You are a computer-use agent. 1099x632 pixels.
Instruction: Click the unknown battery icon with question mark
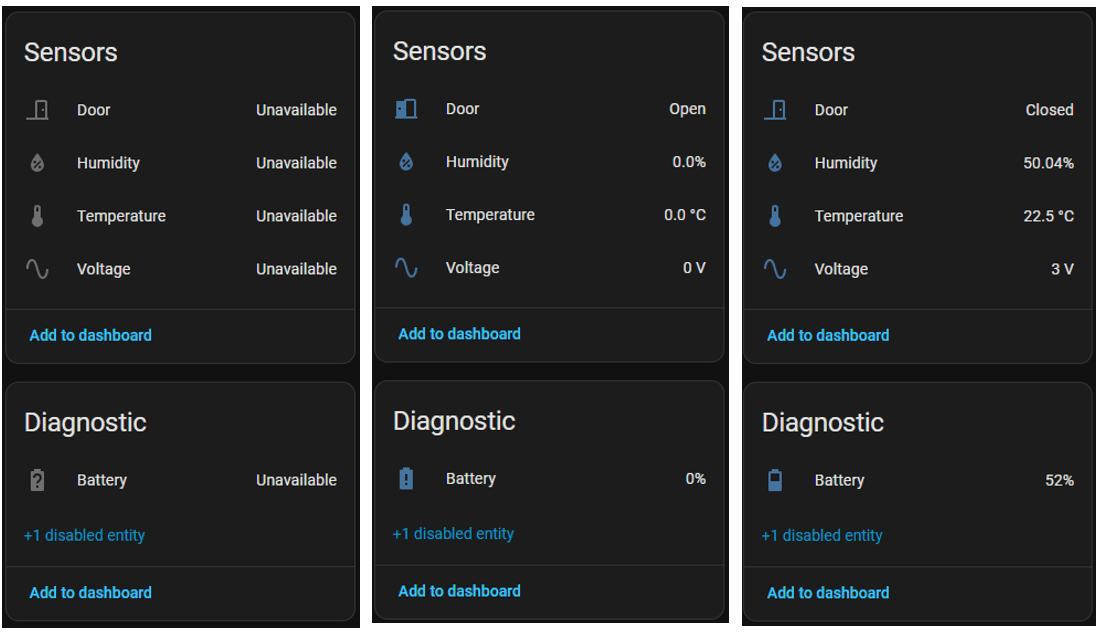[x=37, y=480]
